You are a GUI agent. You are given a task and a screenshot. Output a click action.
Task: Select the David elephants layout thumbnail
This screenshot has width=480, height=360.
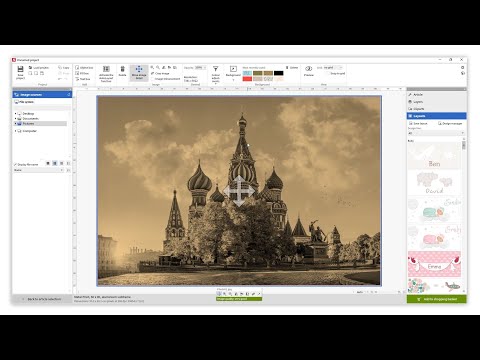click(434, 183)
